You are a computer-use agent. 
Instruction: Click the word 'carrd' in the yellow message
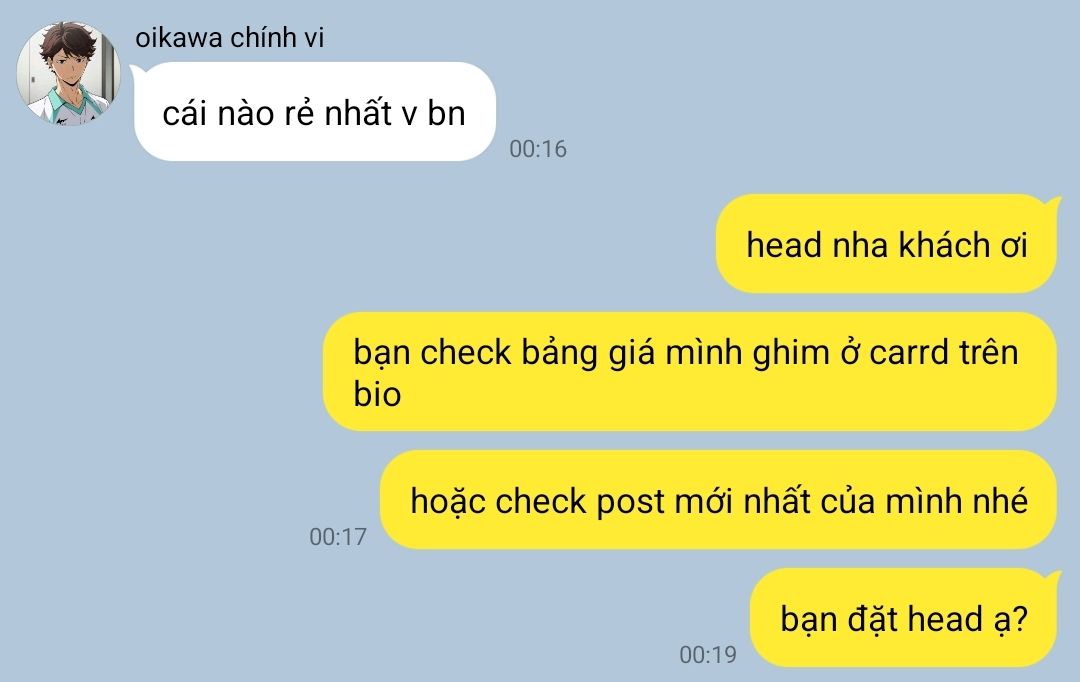coord(909,353)
